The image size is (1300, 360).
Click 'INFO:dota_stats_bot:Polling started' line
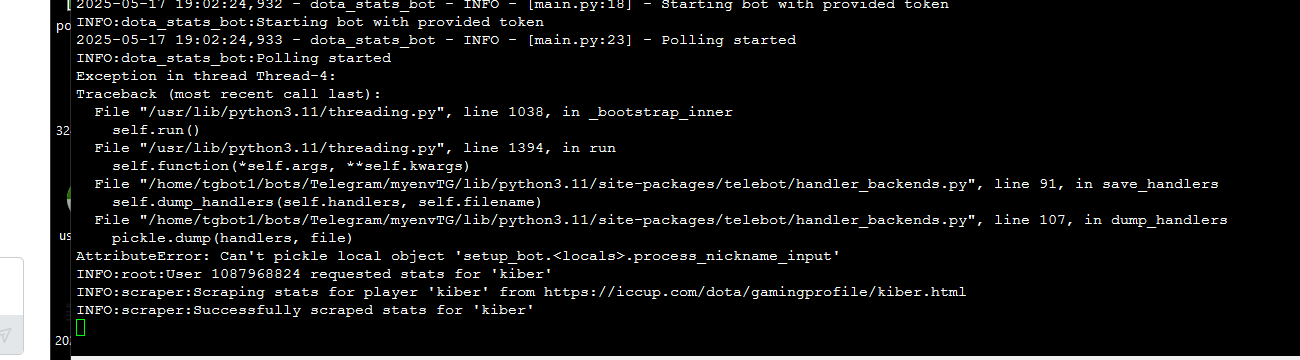click(x=233, y=58)
